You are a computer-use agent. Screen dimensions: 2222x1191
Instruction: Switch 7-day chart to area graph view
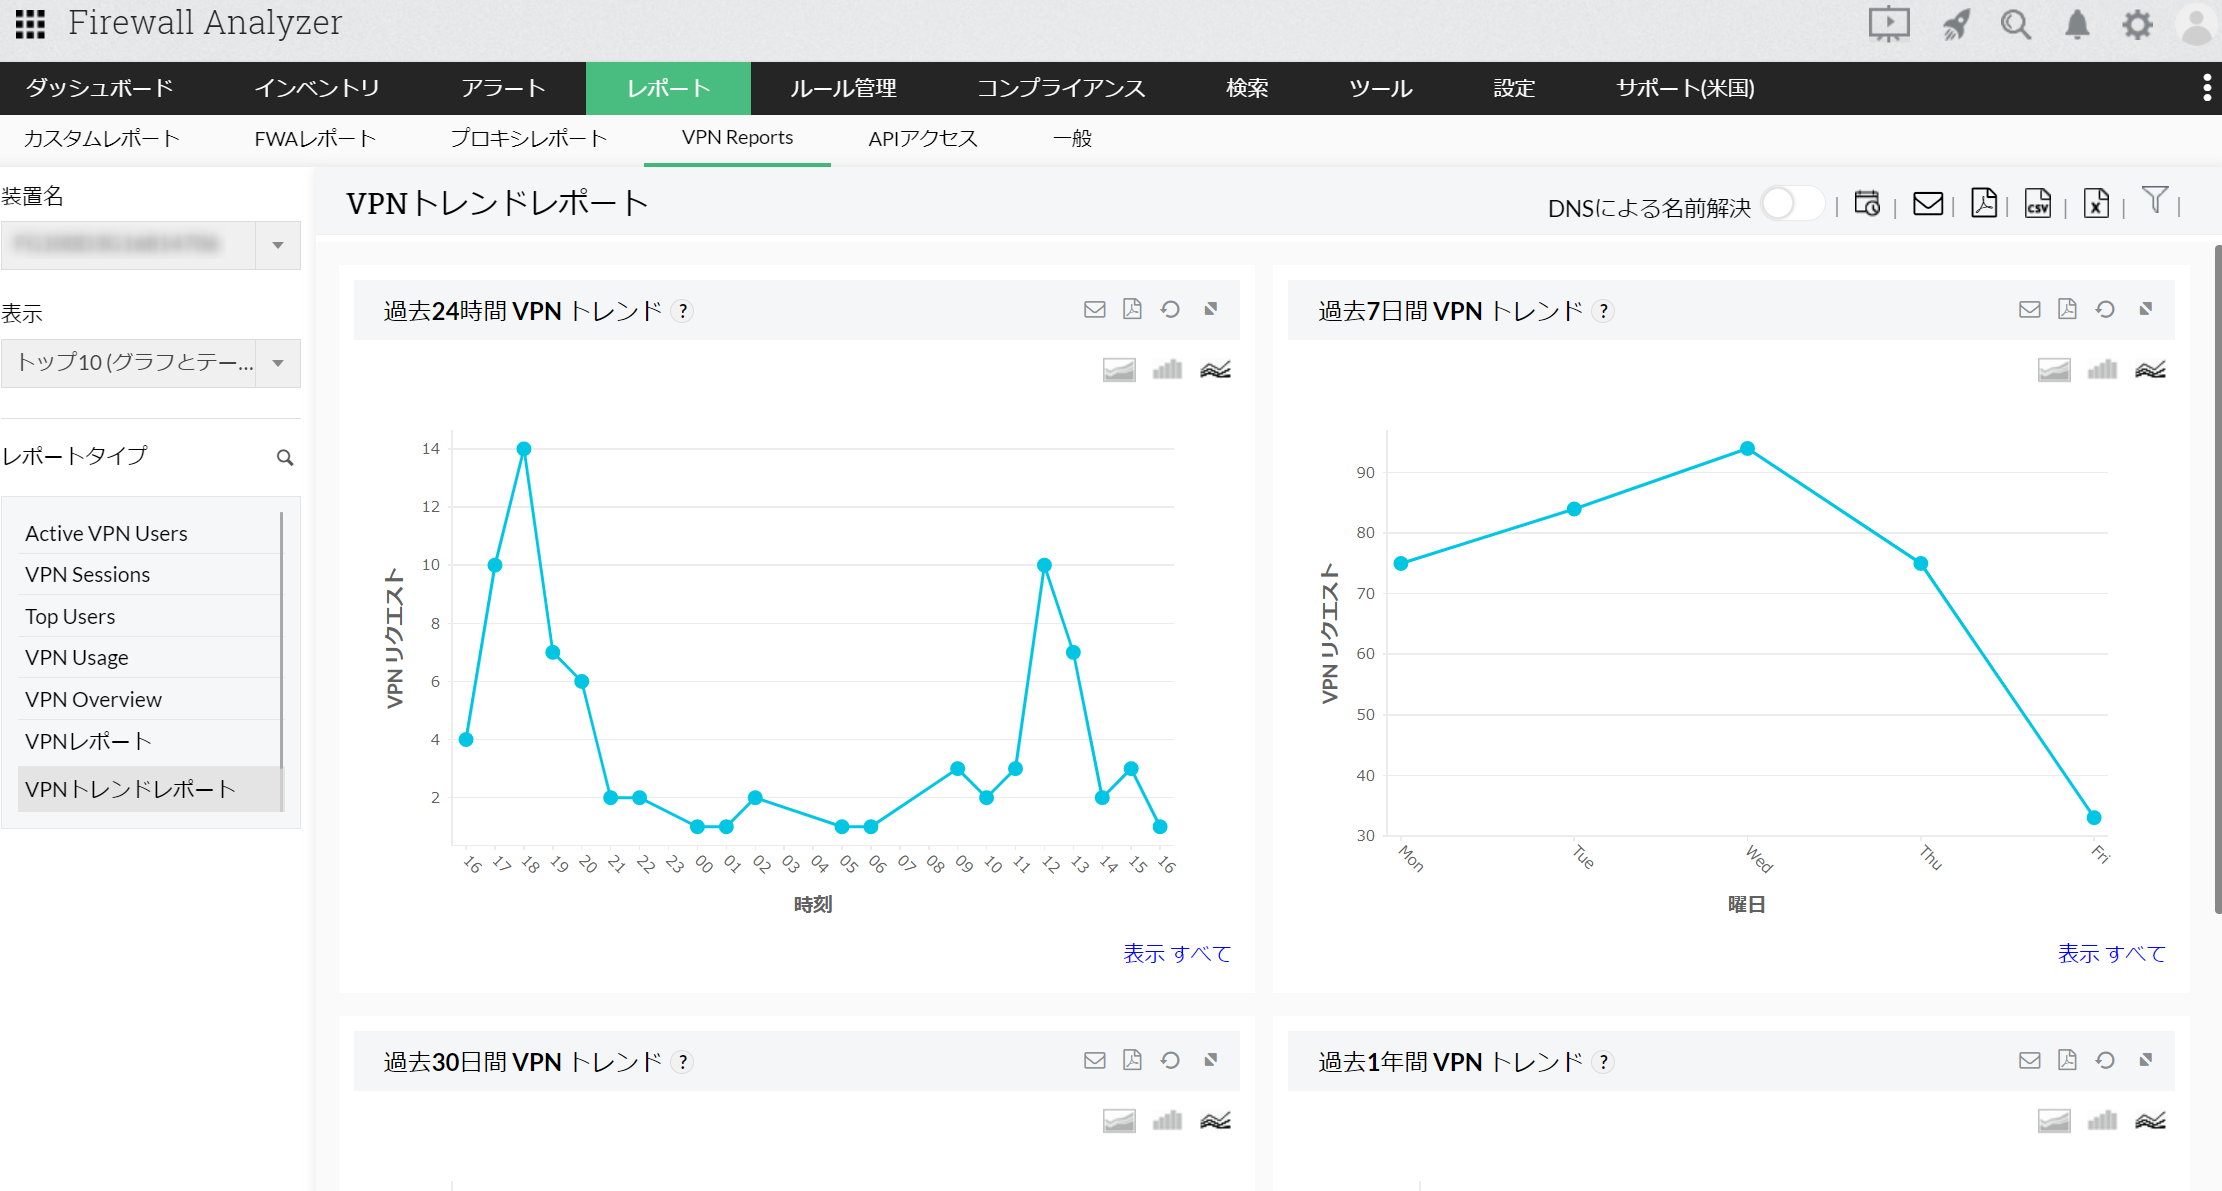point(2054,370)
